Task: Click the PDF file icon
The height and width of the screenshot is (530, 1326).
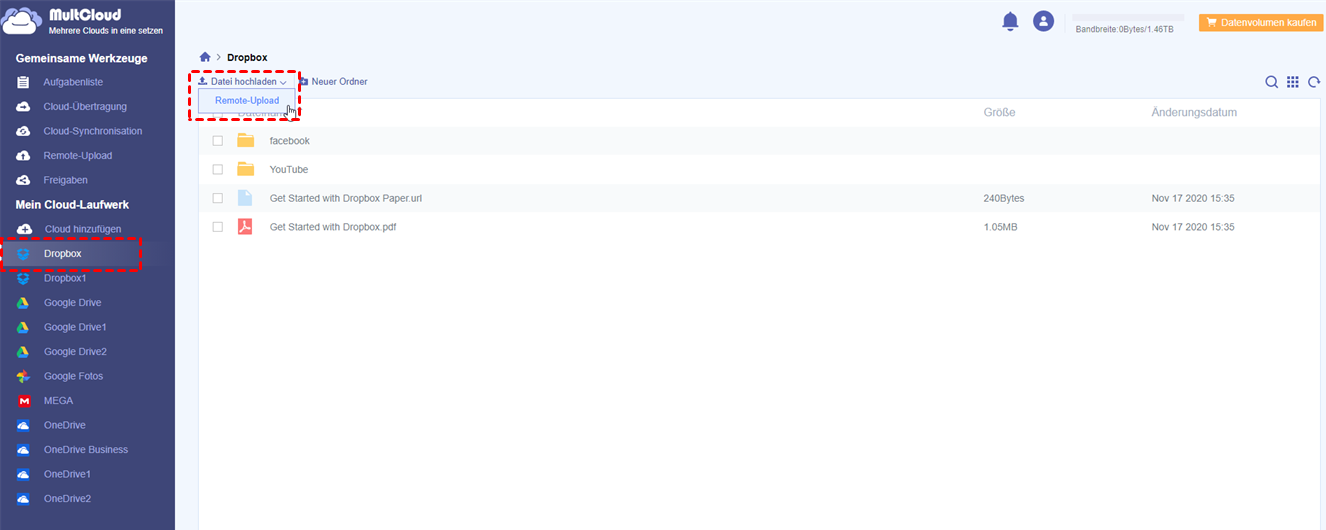Action: click(x=245, y=227)
